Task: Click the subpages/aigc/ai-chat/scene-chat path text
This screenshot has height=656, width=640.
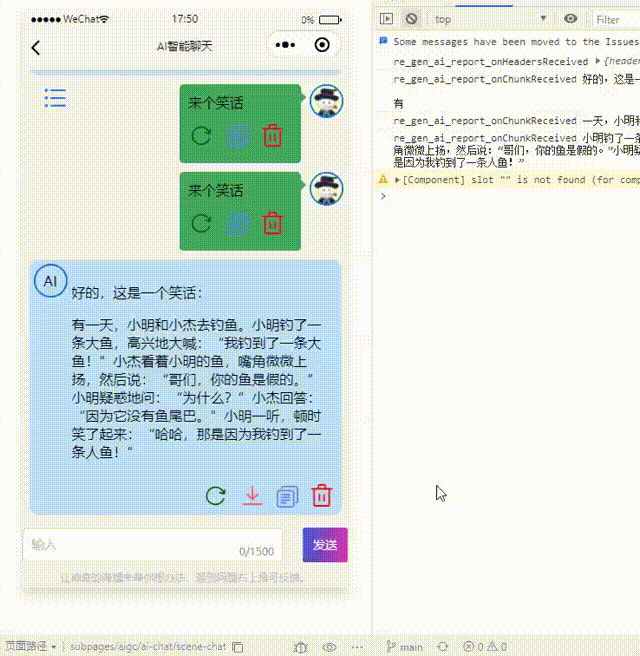Action: click(x=148, y=647)
